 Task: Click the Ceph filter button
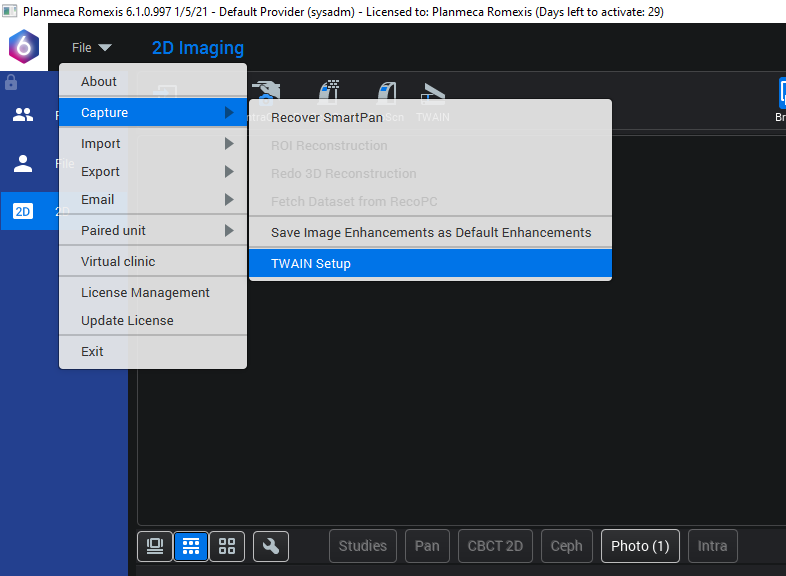[x=566, y=546]
